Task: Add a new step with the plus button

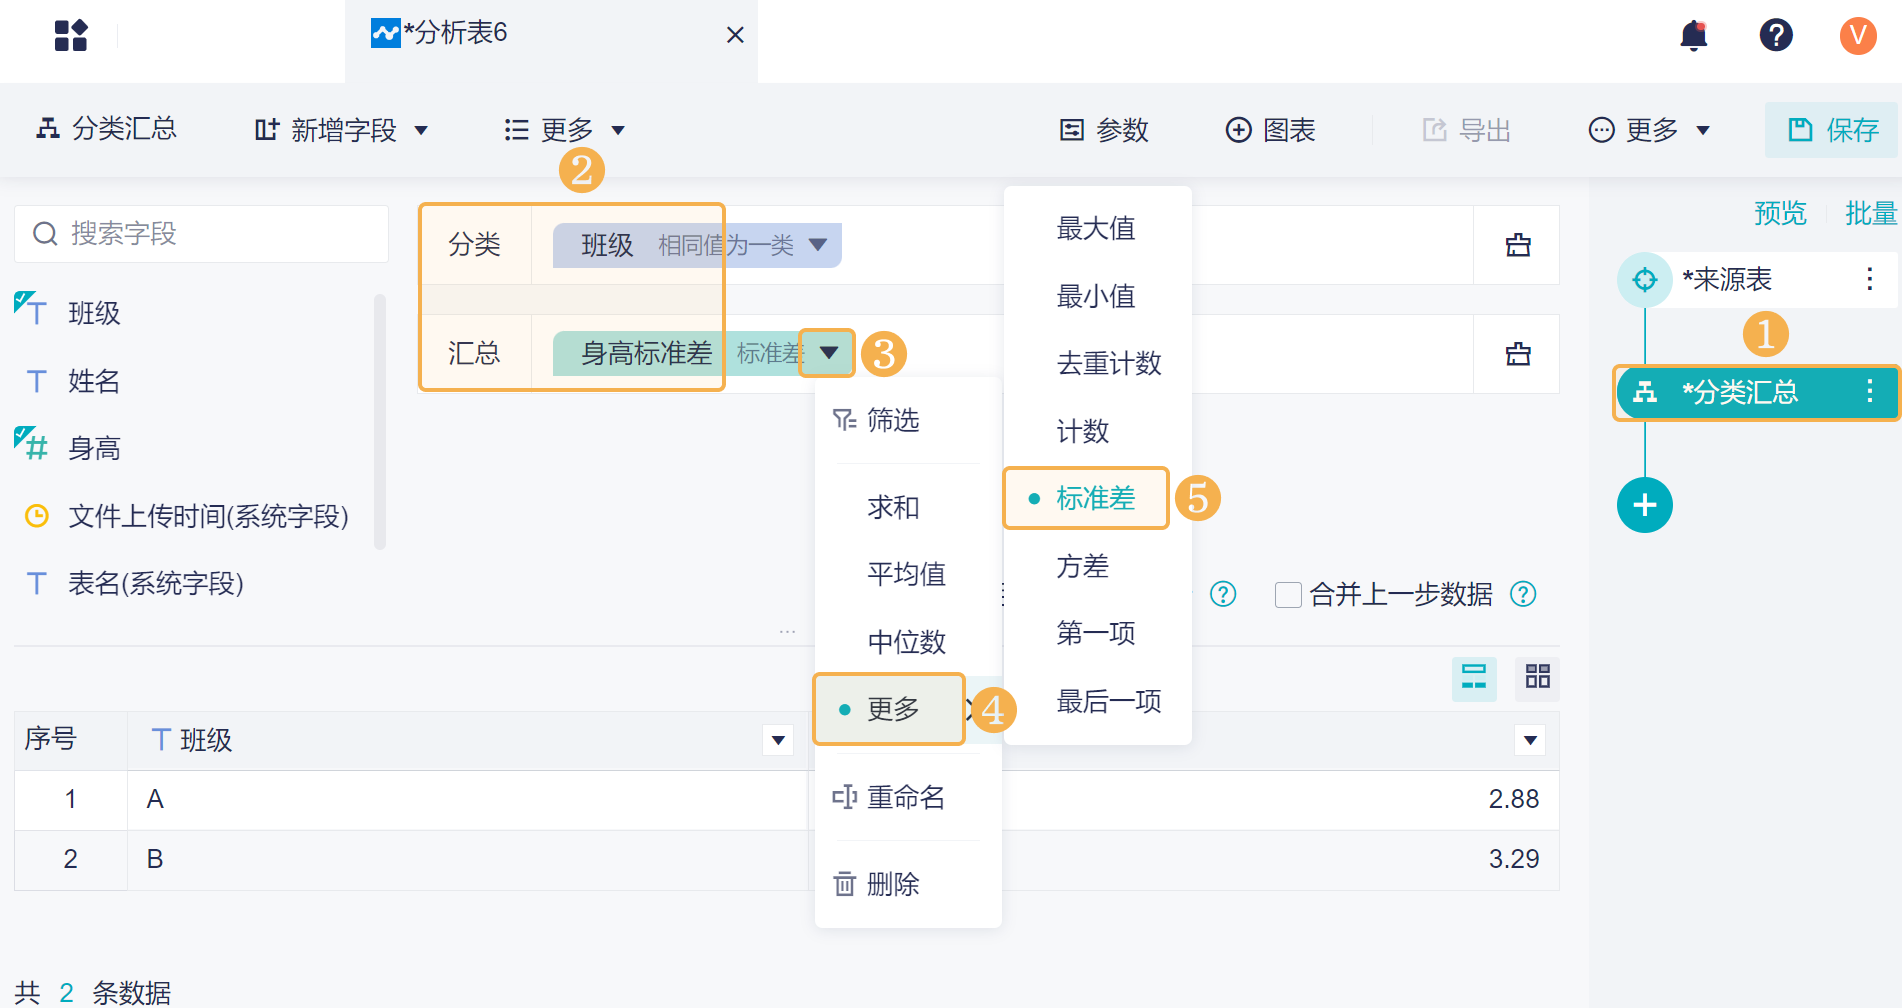Action: tap(1645, 505)
